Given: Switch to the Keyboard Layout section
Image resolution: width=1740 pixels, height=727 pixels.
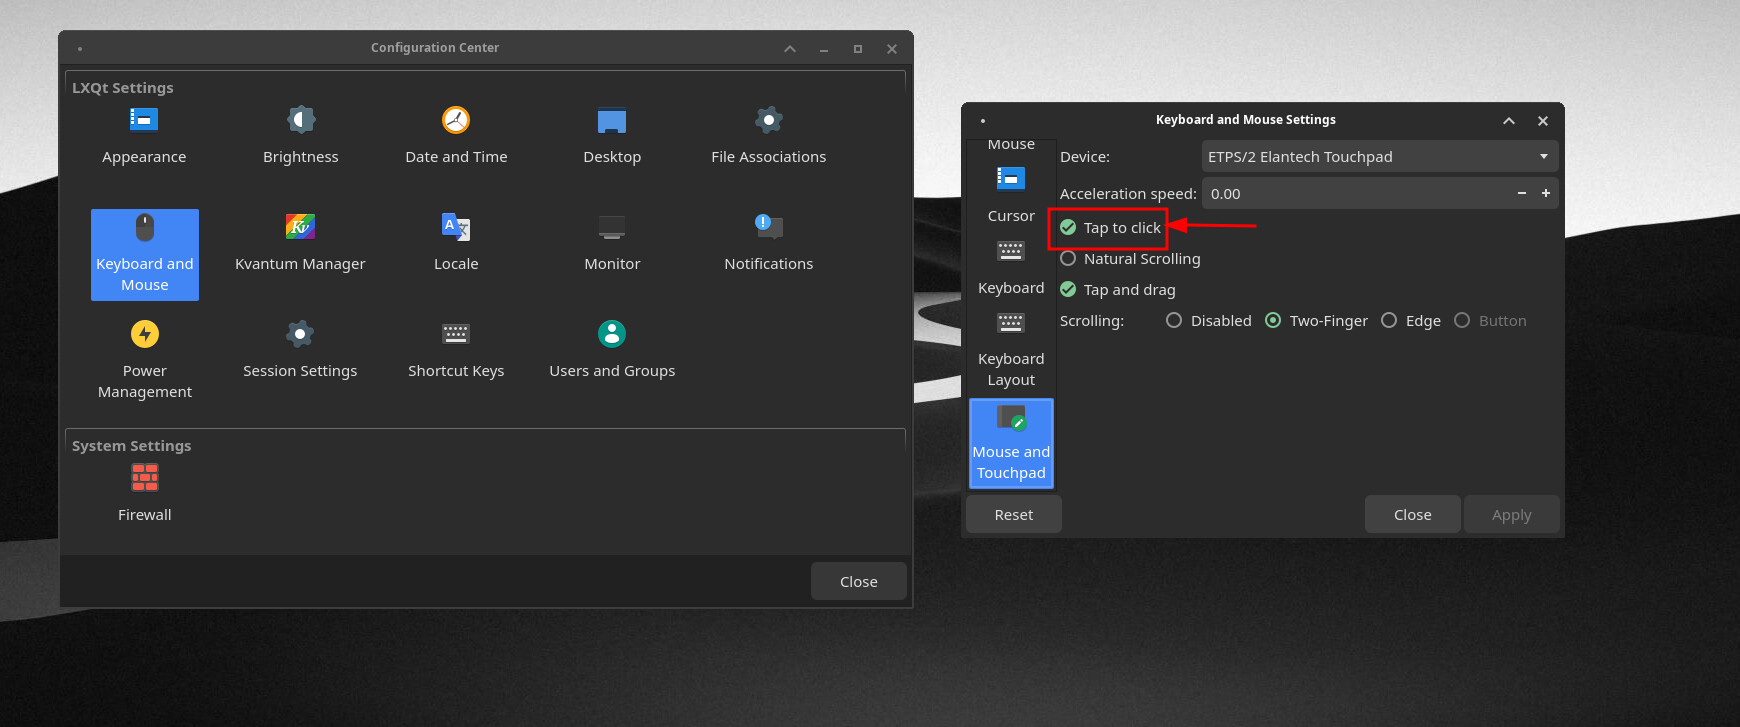Looking at the screenshot, I should [1011, 348].
